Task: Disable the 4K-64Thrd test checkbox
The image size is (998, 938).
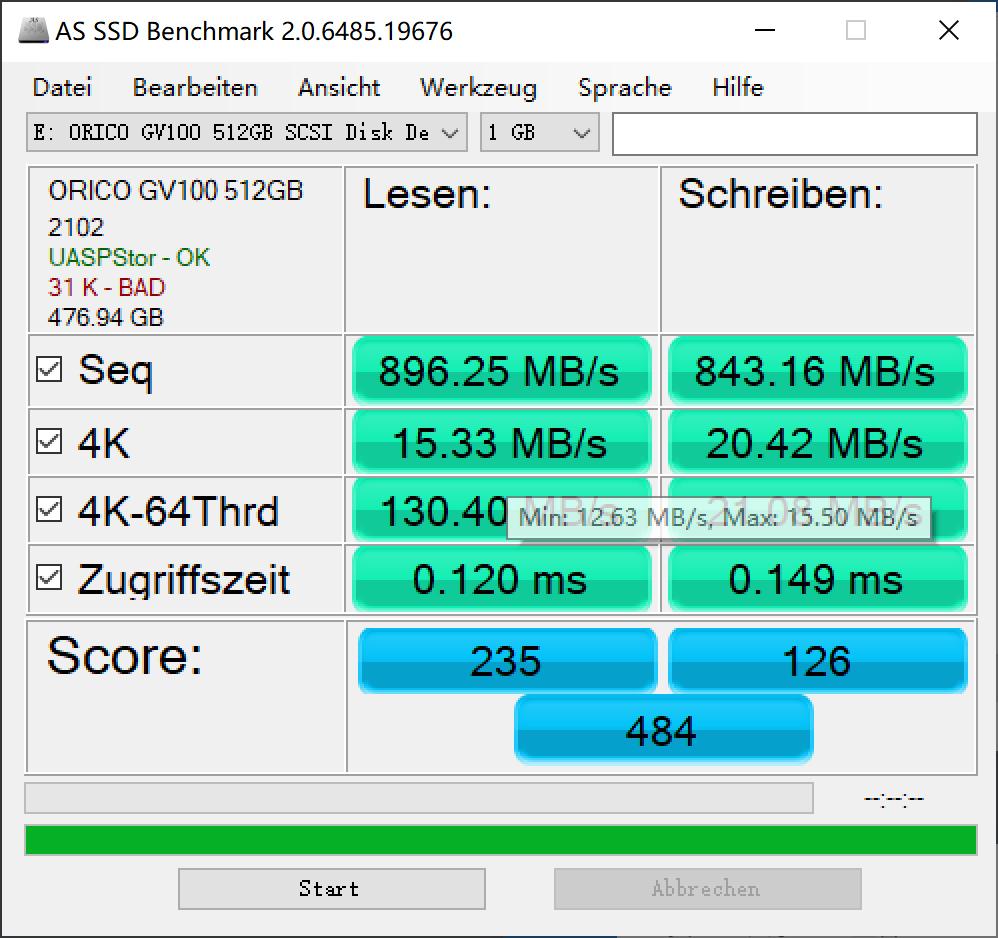Action: coord(49,509)
